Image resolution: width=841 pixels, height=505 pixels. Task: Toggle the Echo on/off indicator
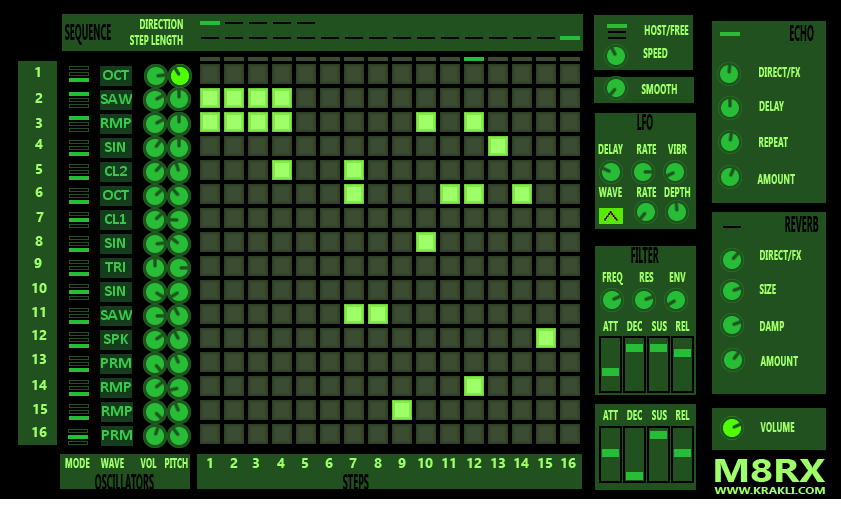point(730,34)
